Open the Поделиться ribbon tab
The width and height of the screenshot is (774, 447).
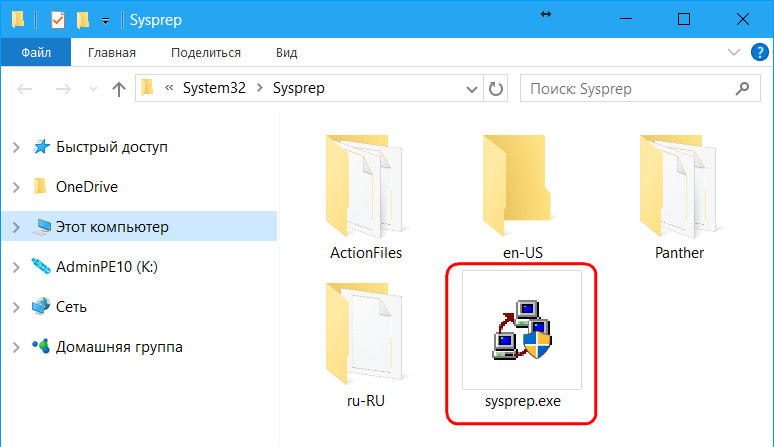206,52
